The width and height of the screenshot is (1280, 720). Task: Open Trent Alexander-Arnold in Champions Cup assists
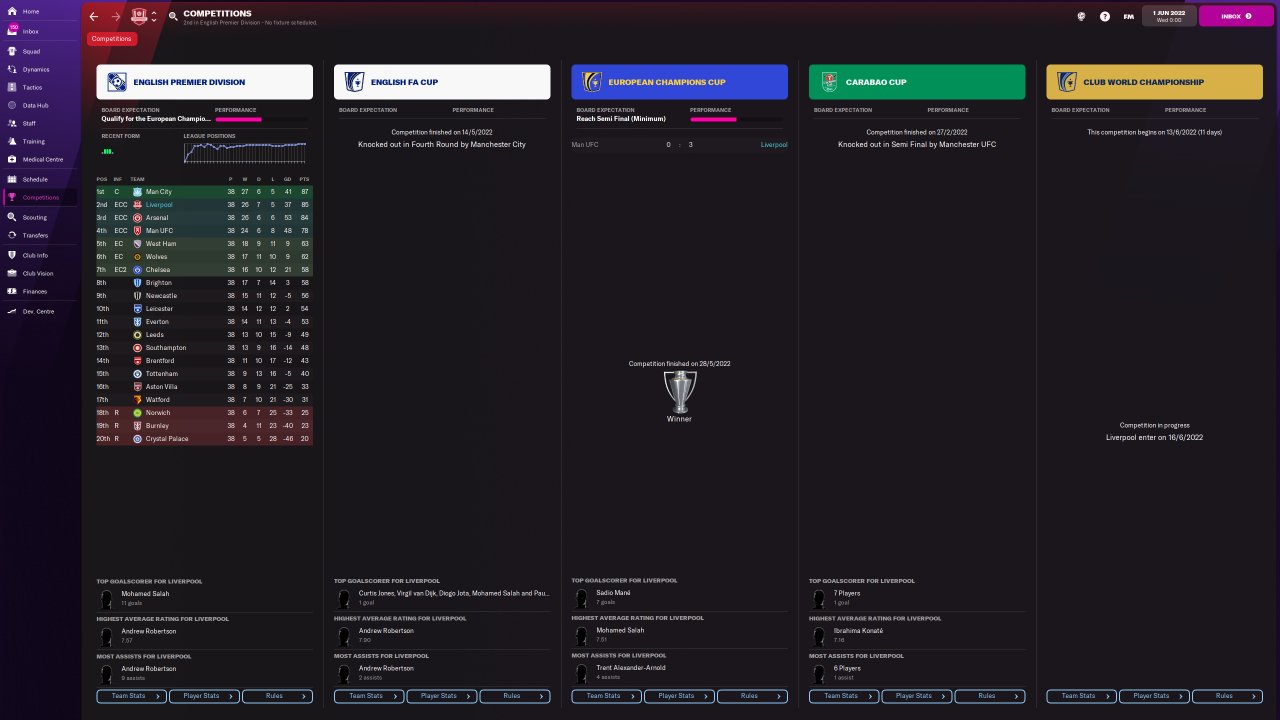pos(631,668)
